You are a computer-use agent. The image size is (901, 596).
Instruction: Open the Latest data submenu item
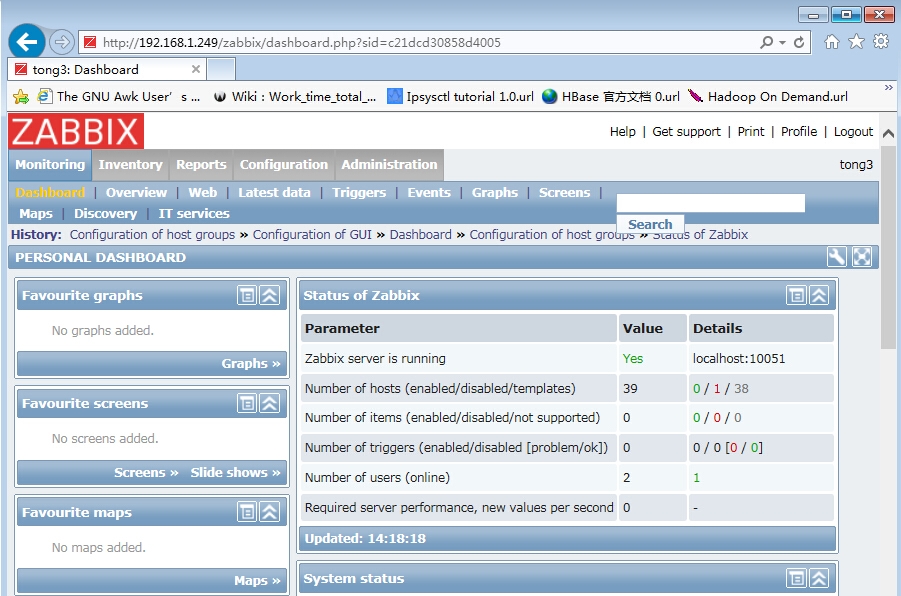[x=274, y=193]
